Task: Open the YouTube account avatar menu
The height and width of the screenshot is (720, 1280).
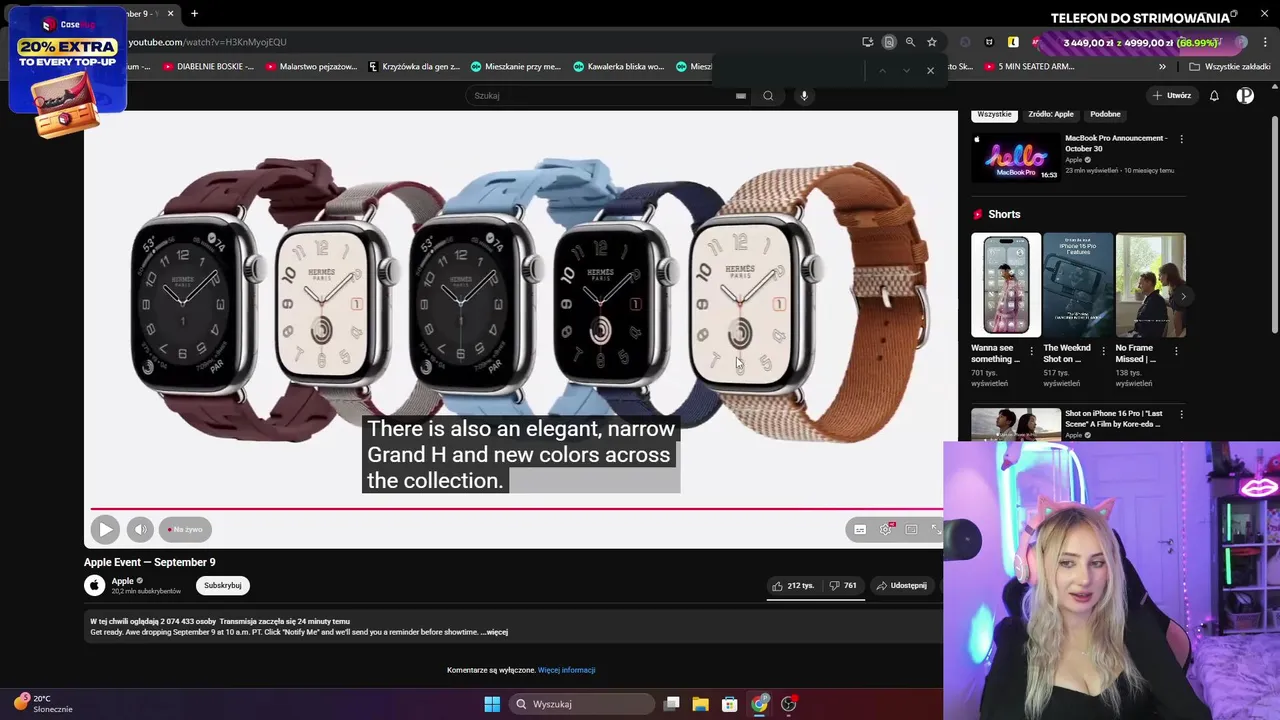Action: [x=1245, y=96]
